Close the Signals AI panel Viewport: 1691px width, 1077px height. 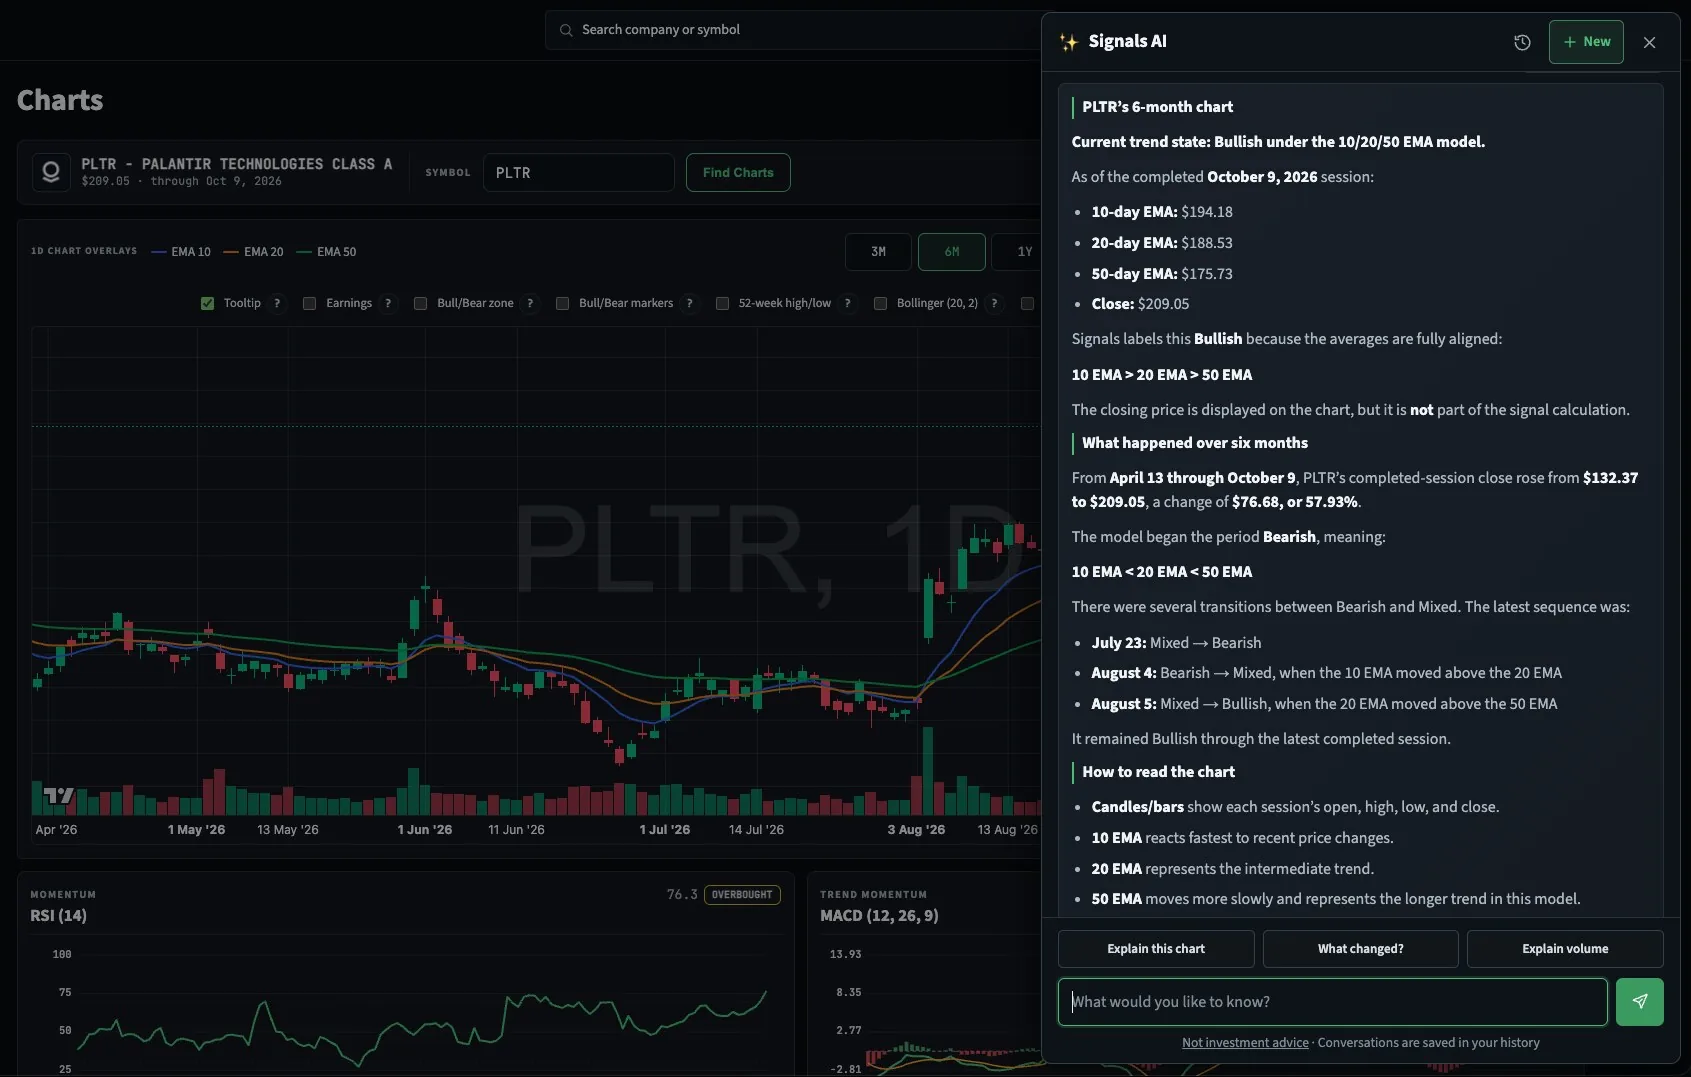(1650, 42)
